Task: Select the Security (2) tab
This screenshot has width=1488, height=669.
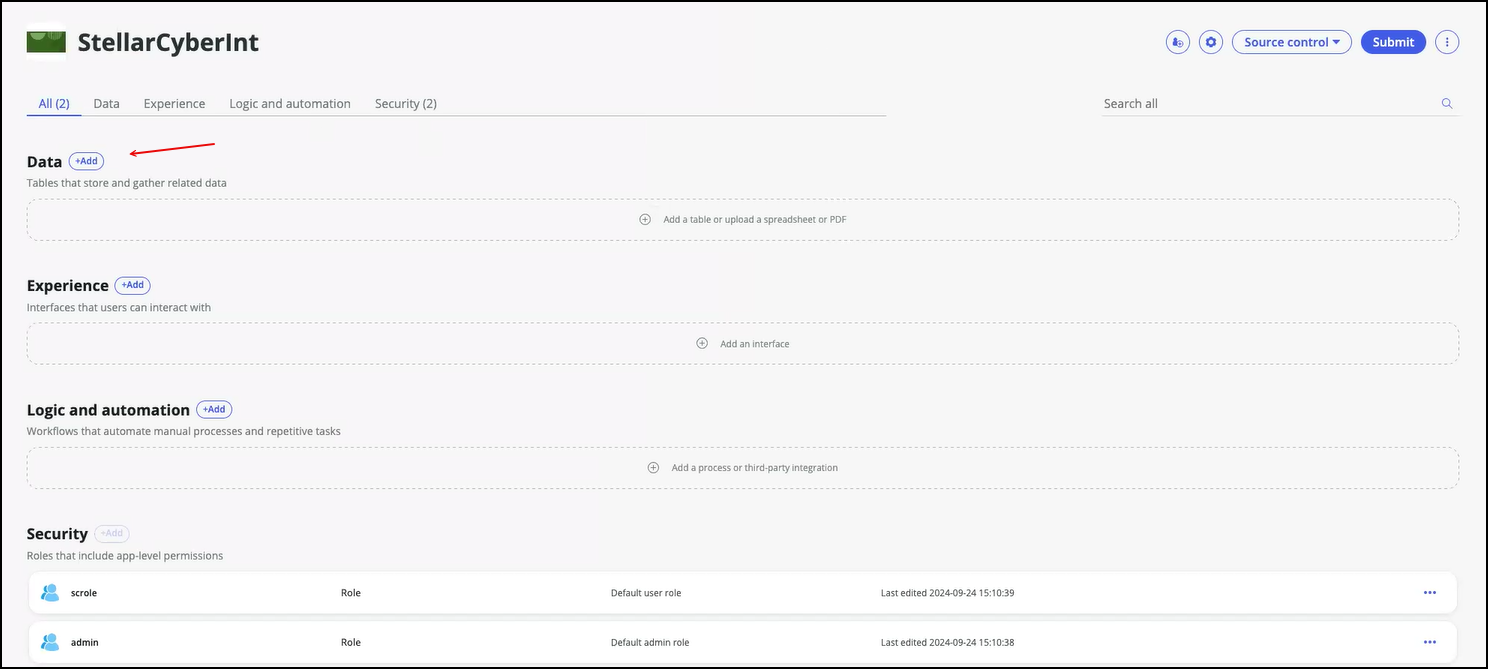Action: point(405,104)
